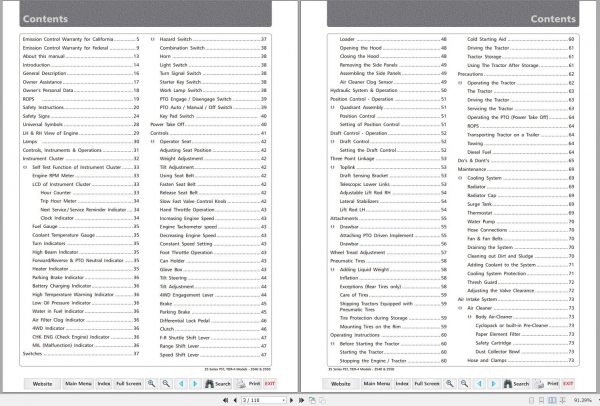Open the Website button on left page
Image resolution: width=600 pixels, height=406 pixels.
42,383
